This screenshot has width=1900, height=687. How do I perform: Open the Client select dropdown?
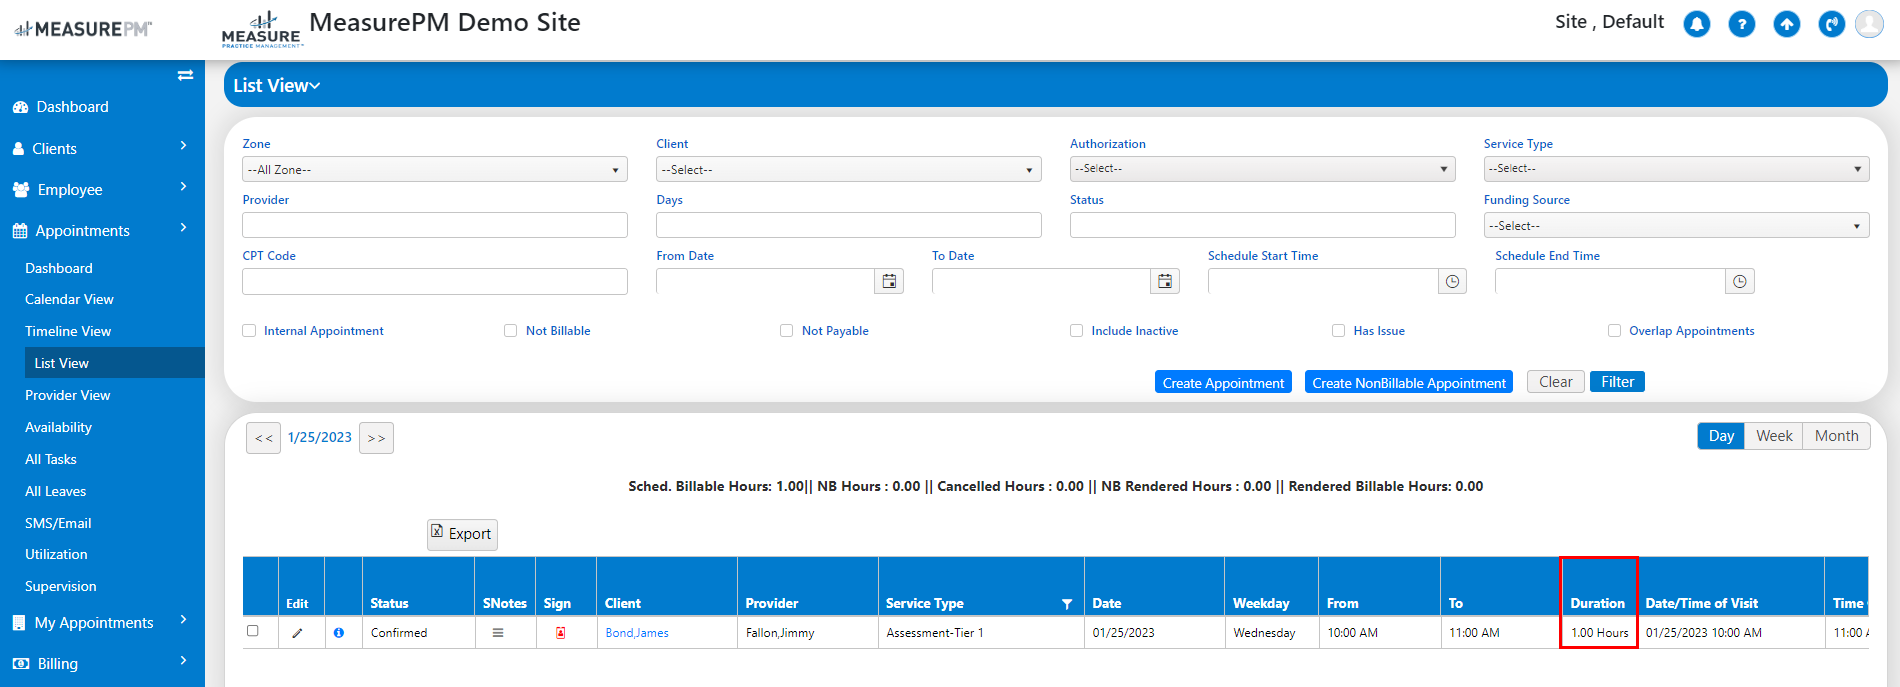(x=849, y=170)
